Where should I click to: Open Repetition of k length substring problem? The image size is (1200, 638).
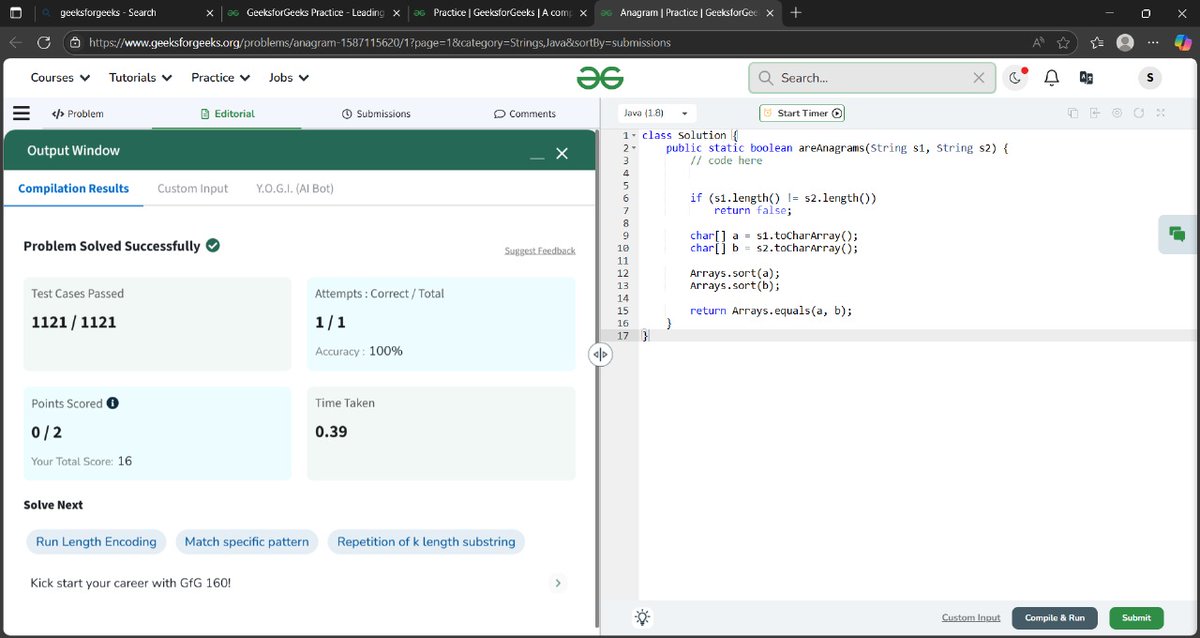426,542
